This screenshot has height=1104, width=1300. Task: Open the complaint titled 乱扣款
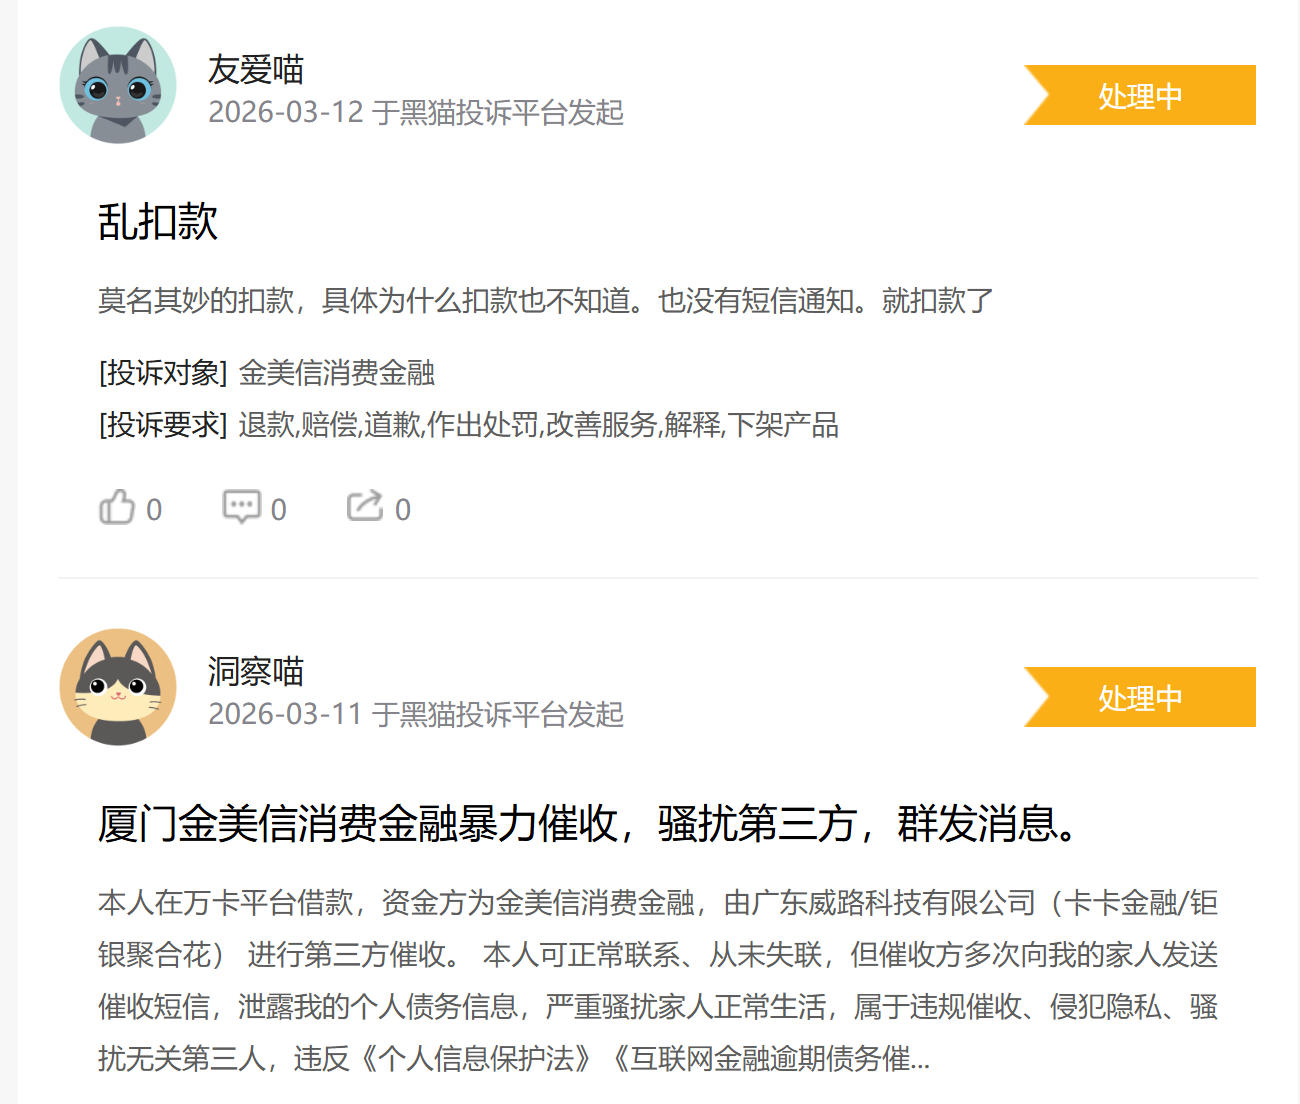[x=158, y=222]
